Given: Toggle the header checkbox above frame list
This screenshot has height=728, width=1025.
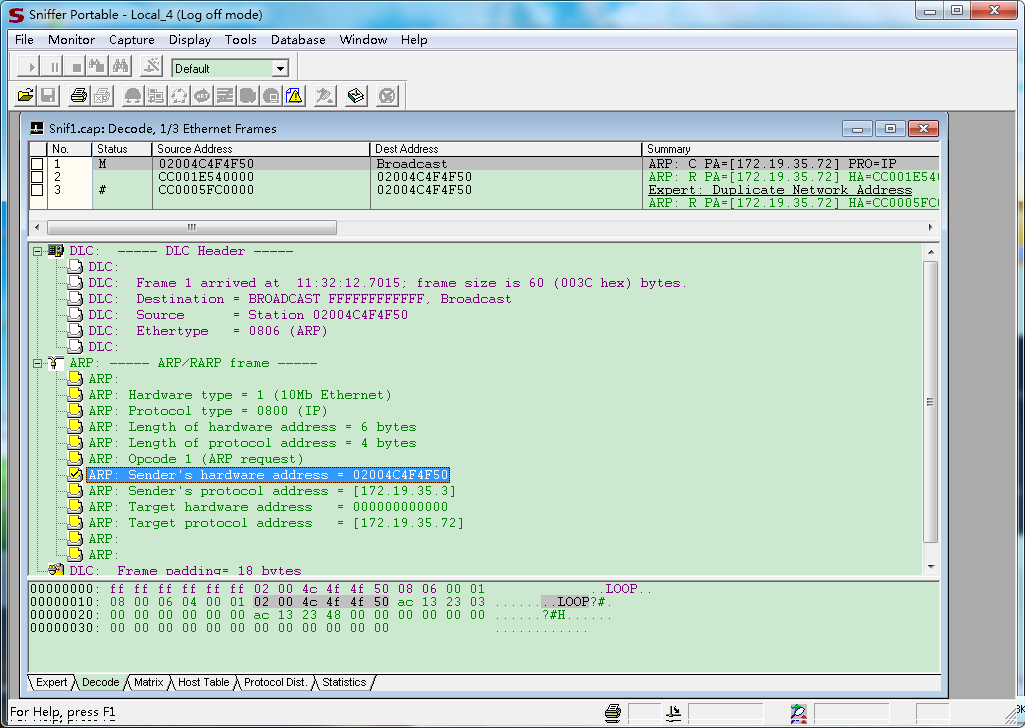Looking at the screenshot, I should 39,149.
